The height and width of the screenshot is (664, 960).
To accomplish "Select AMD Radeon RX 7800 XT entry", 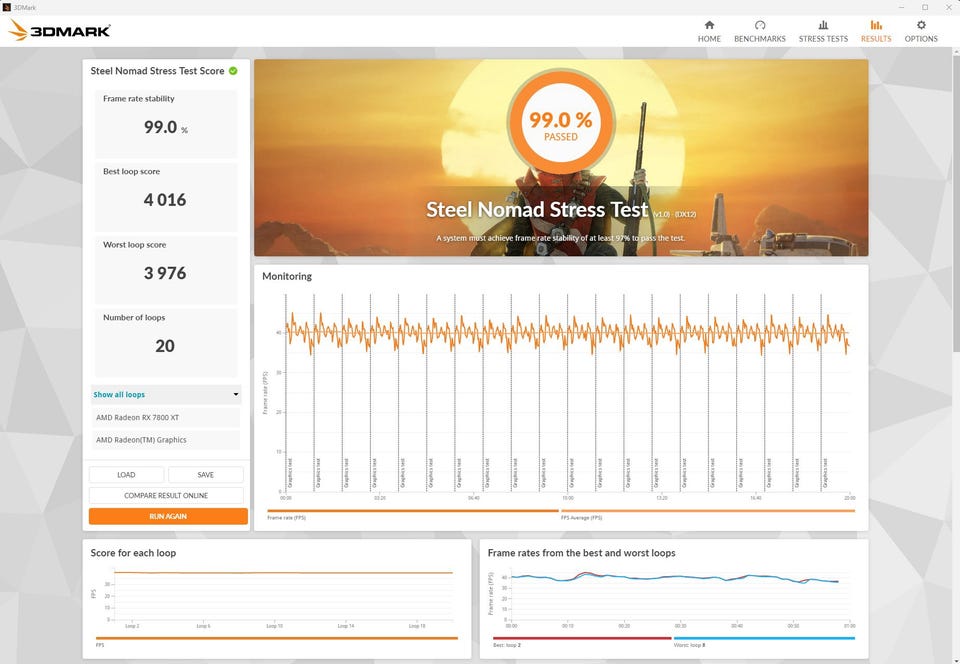I will pyautogui.click(x=166, y=417).
